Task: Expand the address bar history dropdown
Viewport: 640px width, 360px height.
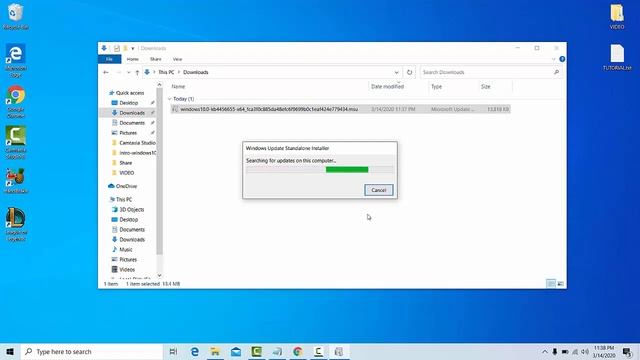Action: 396,72
